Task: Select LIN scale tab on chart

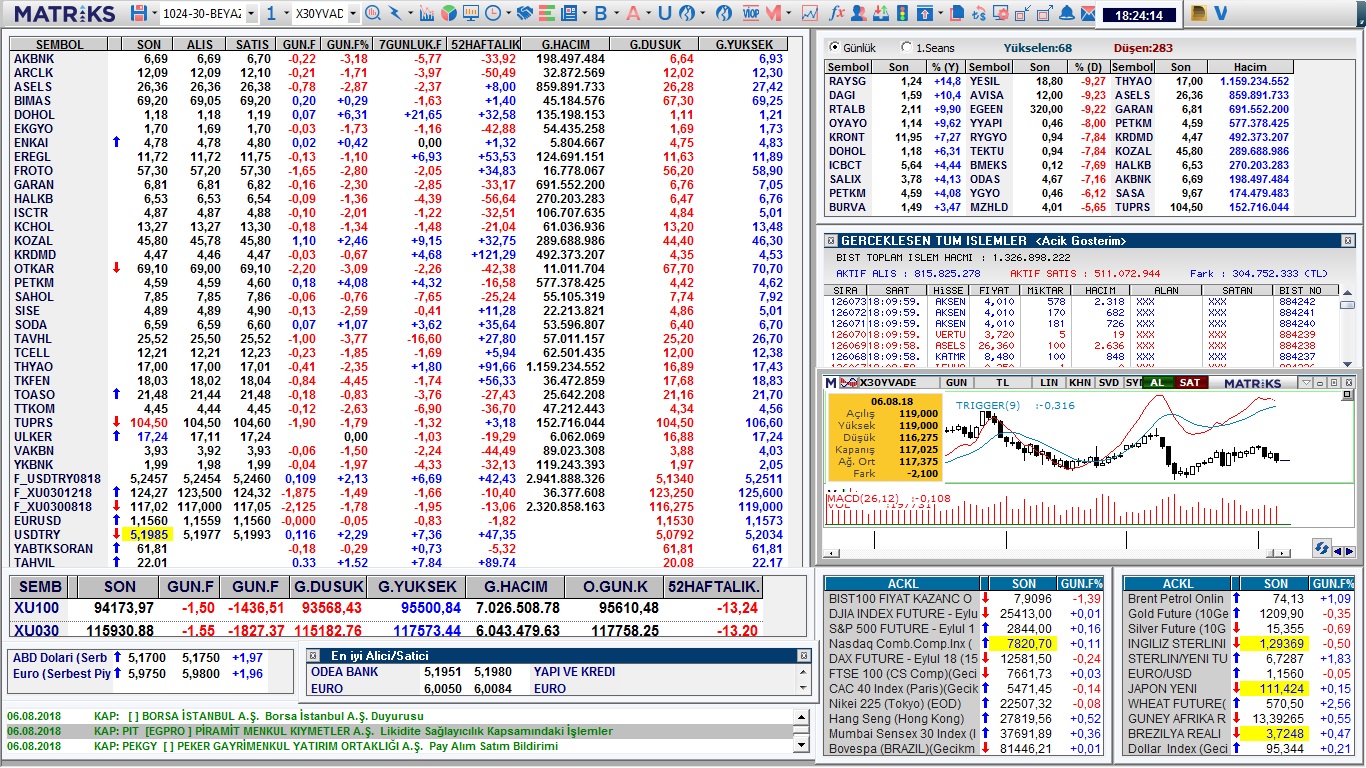Action: tap(1049, 383)
